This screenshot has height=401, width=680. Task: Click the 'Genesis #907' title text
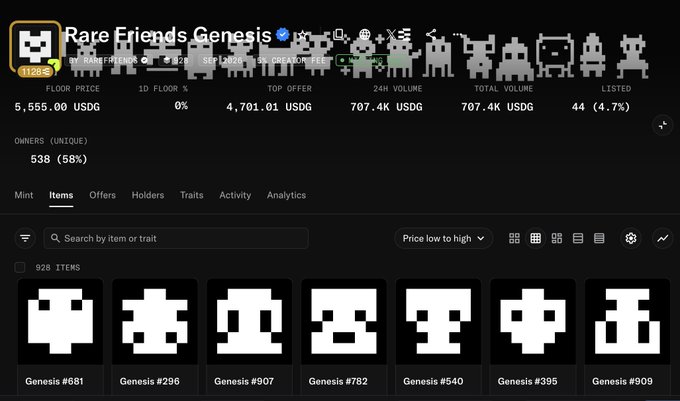[x=244, y=381]
